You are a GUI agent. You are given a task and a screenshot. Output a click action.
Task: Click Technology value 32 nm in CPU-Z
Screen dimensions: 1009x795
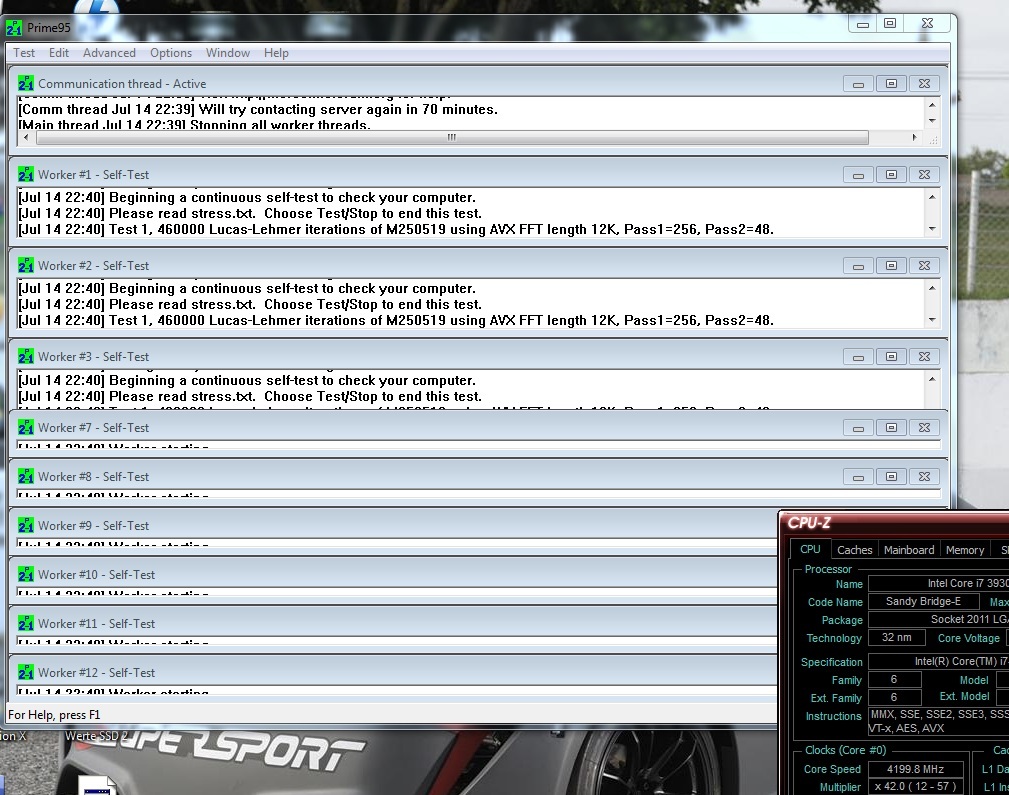pyautogui.click(x=896, y=637)
